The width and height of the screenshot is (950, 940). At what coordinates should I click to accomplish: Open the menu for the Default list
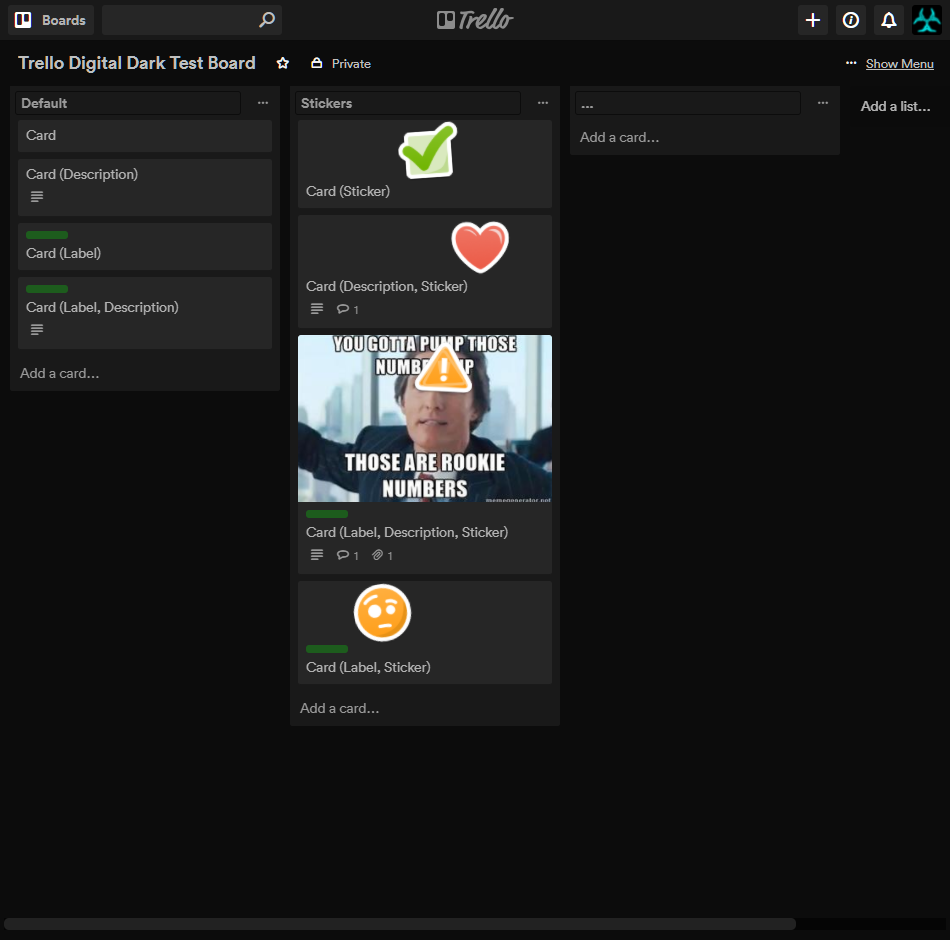point(262,103)
